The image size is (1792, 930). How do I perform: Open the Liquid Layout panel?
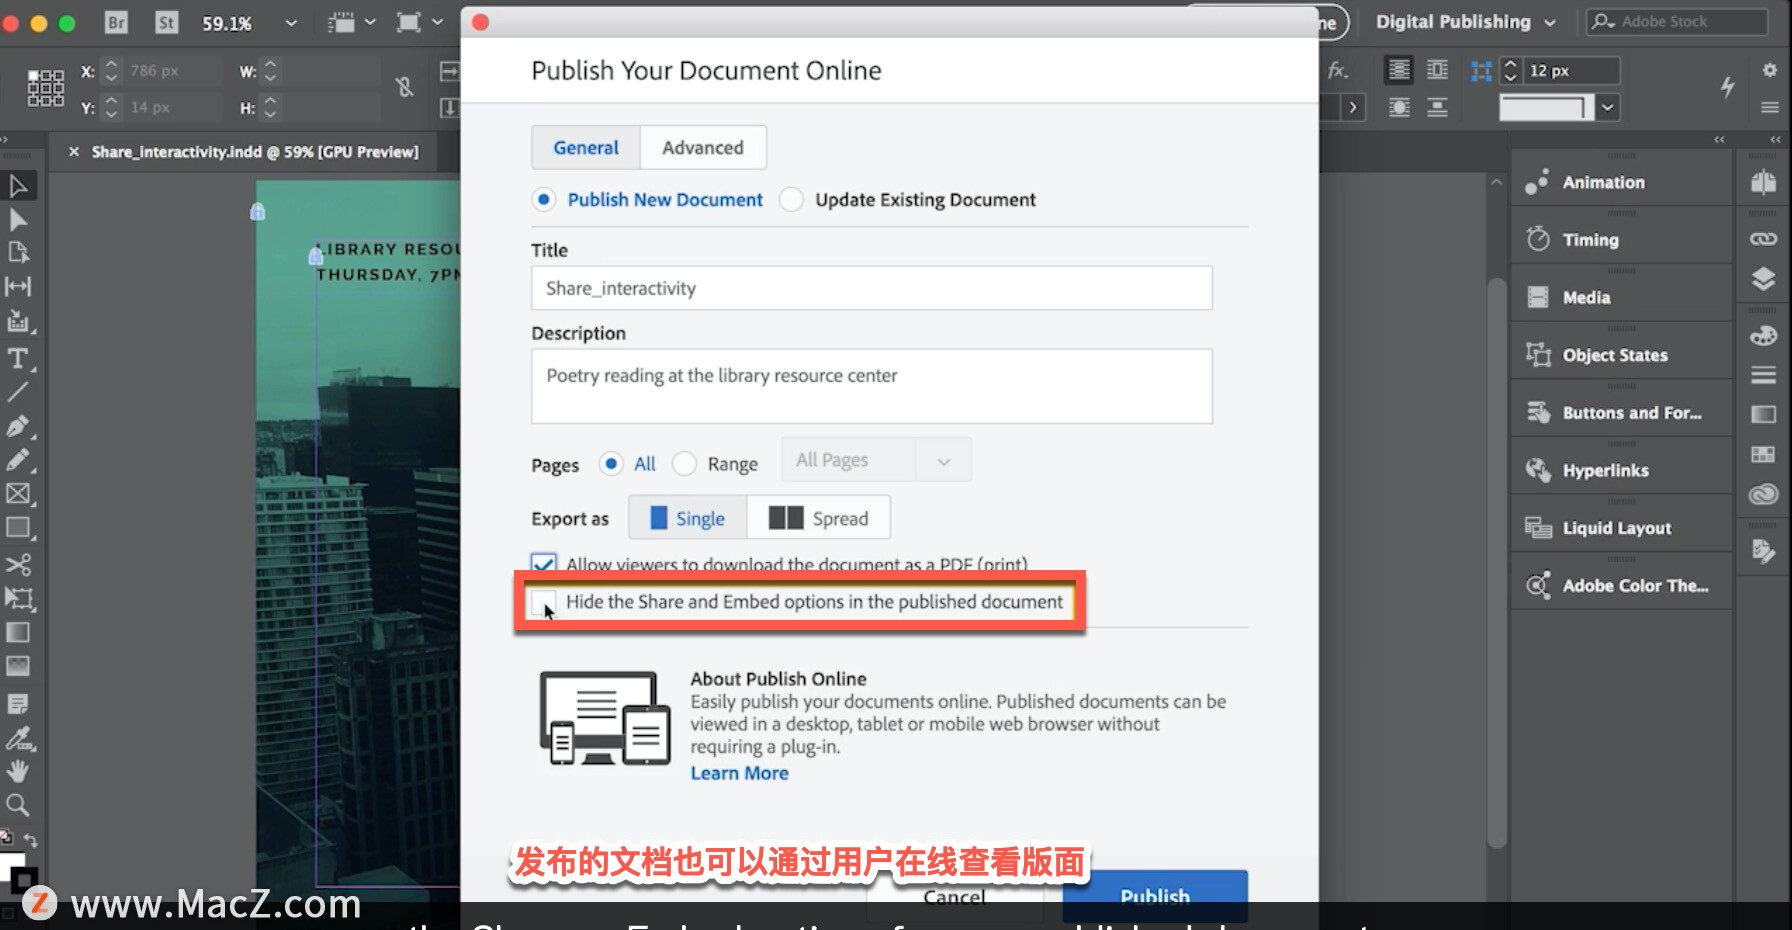[1621, 528]
